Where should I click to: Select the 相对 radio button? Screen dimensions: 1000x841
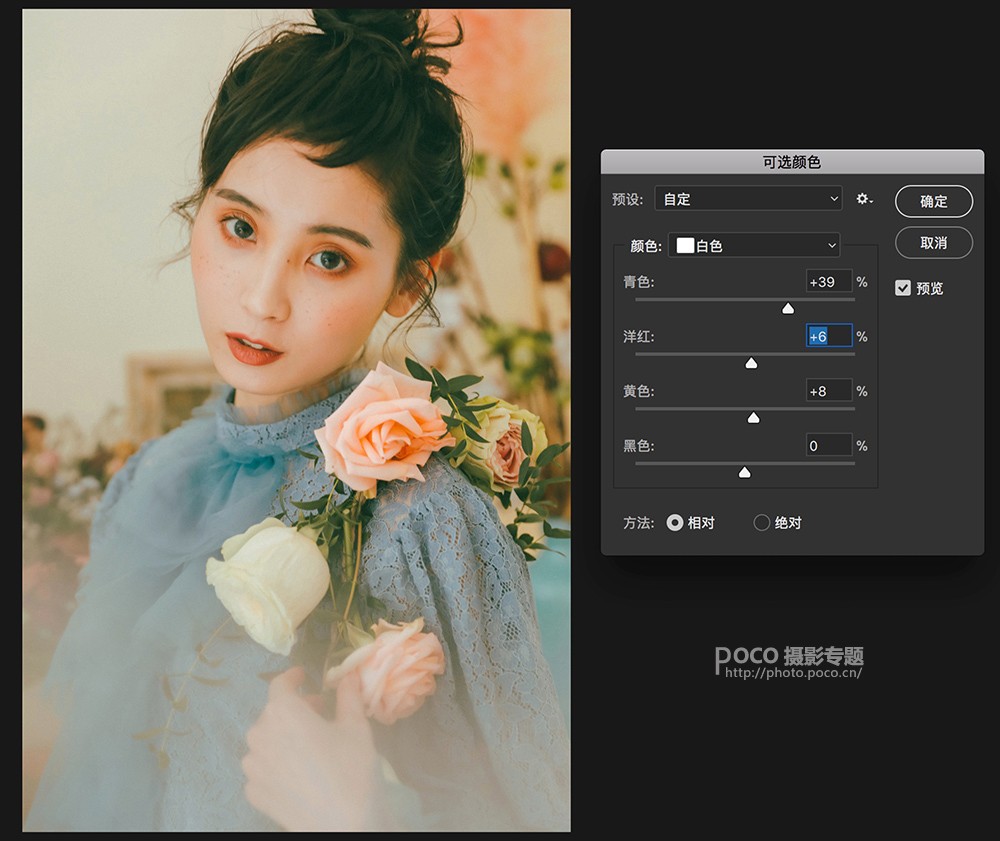point(675,523)
